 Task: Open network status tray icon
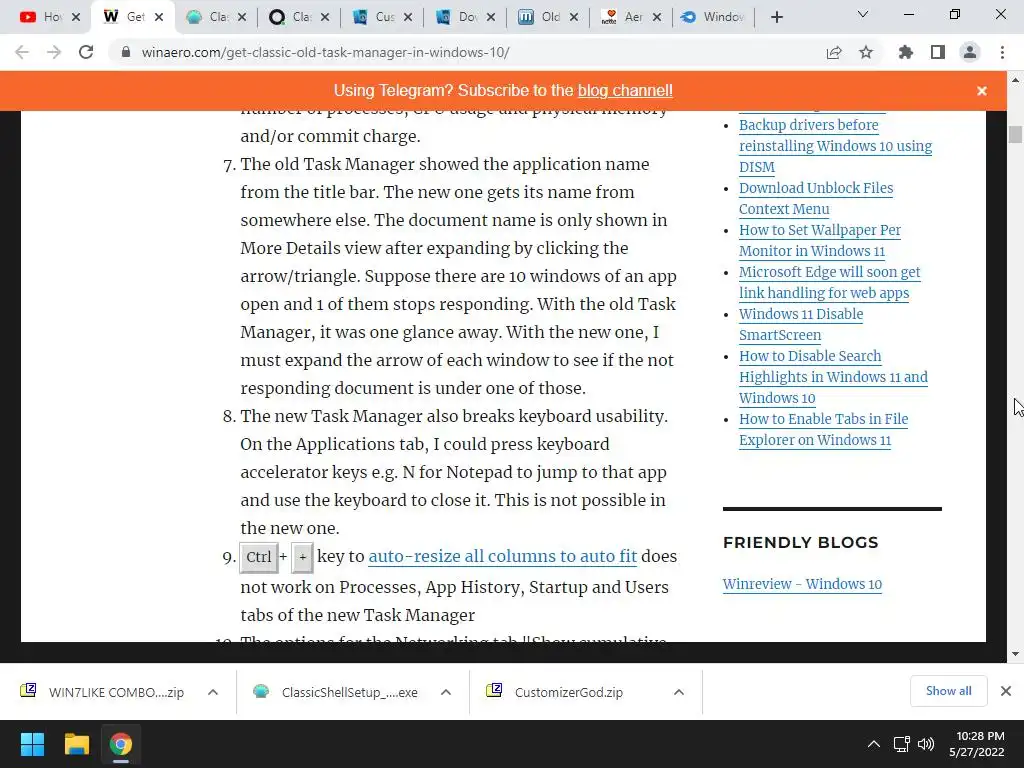pos(902,744)
